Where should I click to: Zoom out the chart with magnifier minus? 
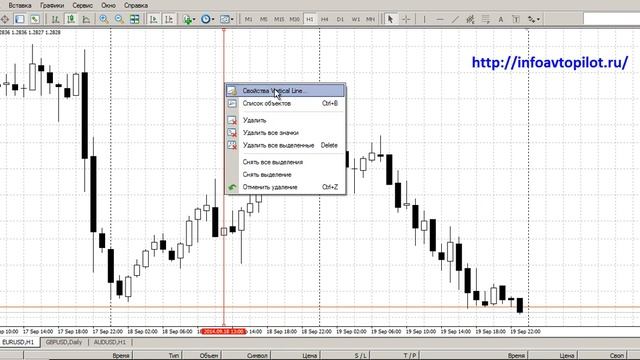pyautogui.click(x=119, y=19)
